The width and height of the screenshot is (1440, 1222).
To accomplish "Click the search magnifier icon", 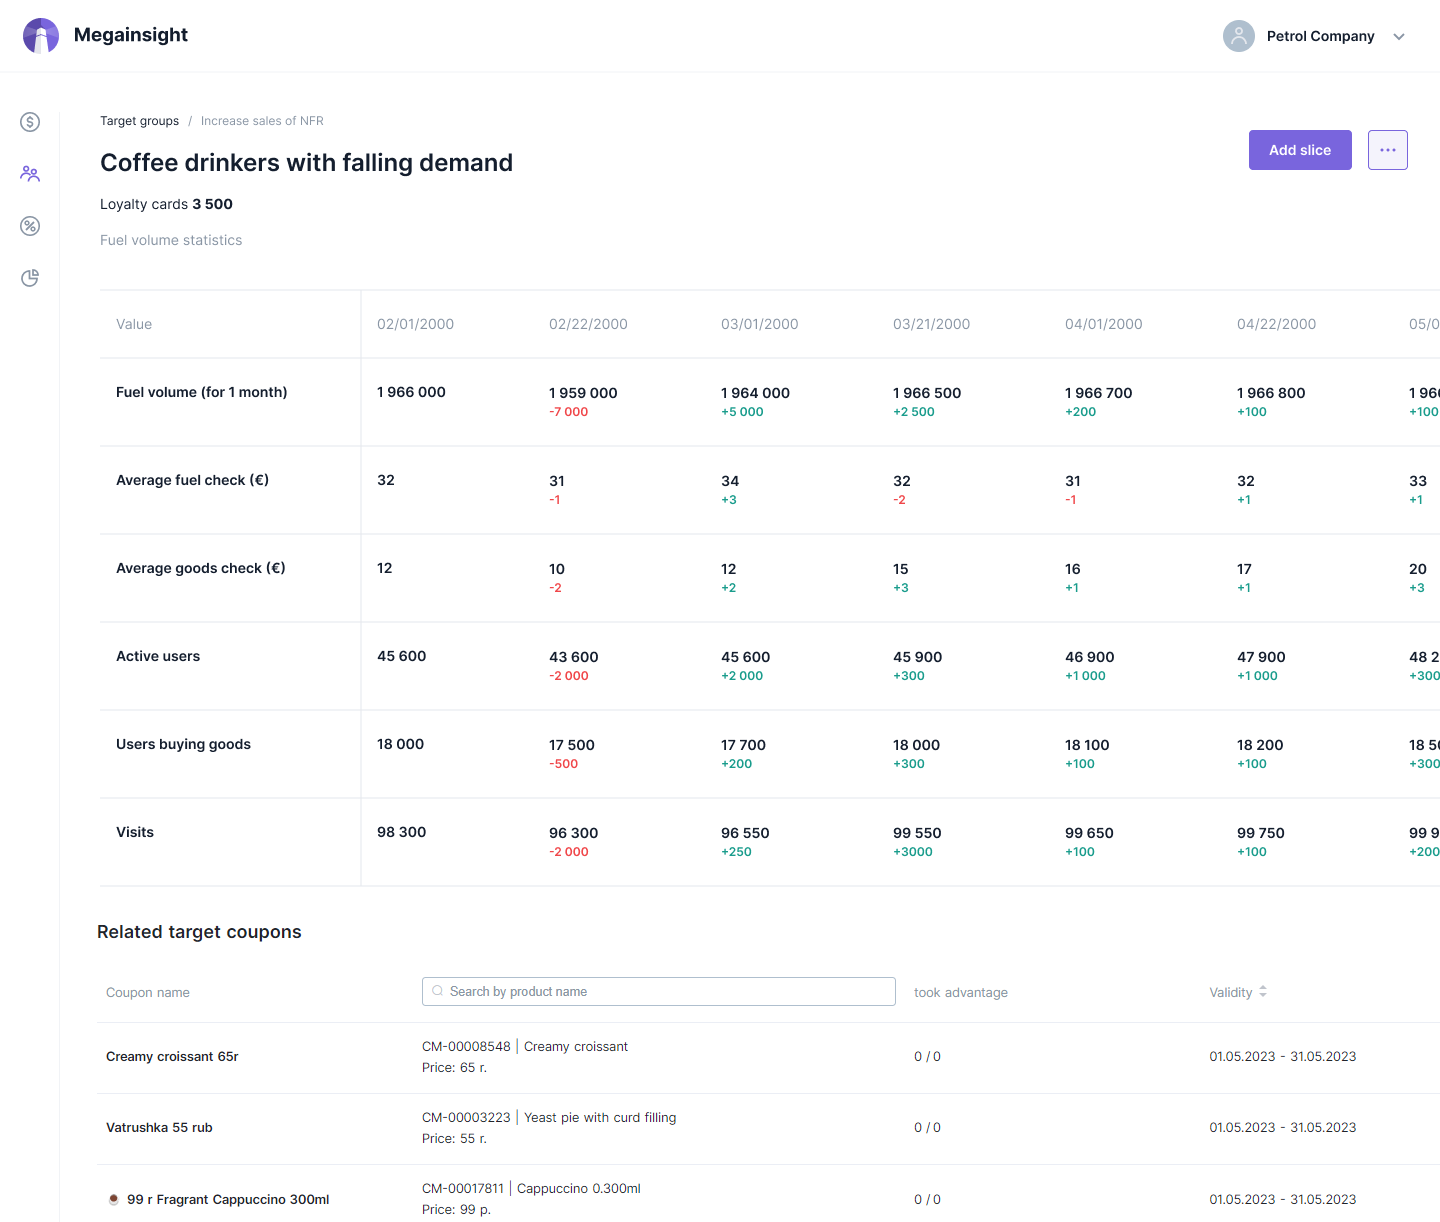I will (437, 991).
